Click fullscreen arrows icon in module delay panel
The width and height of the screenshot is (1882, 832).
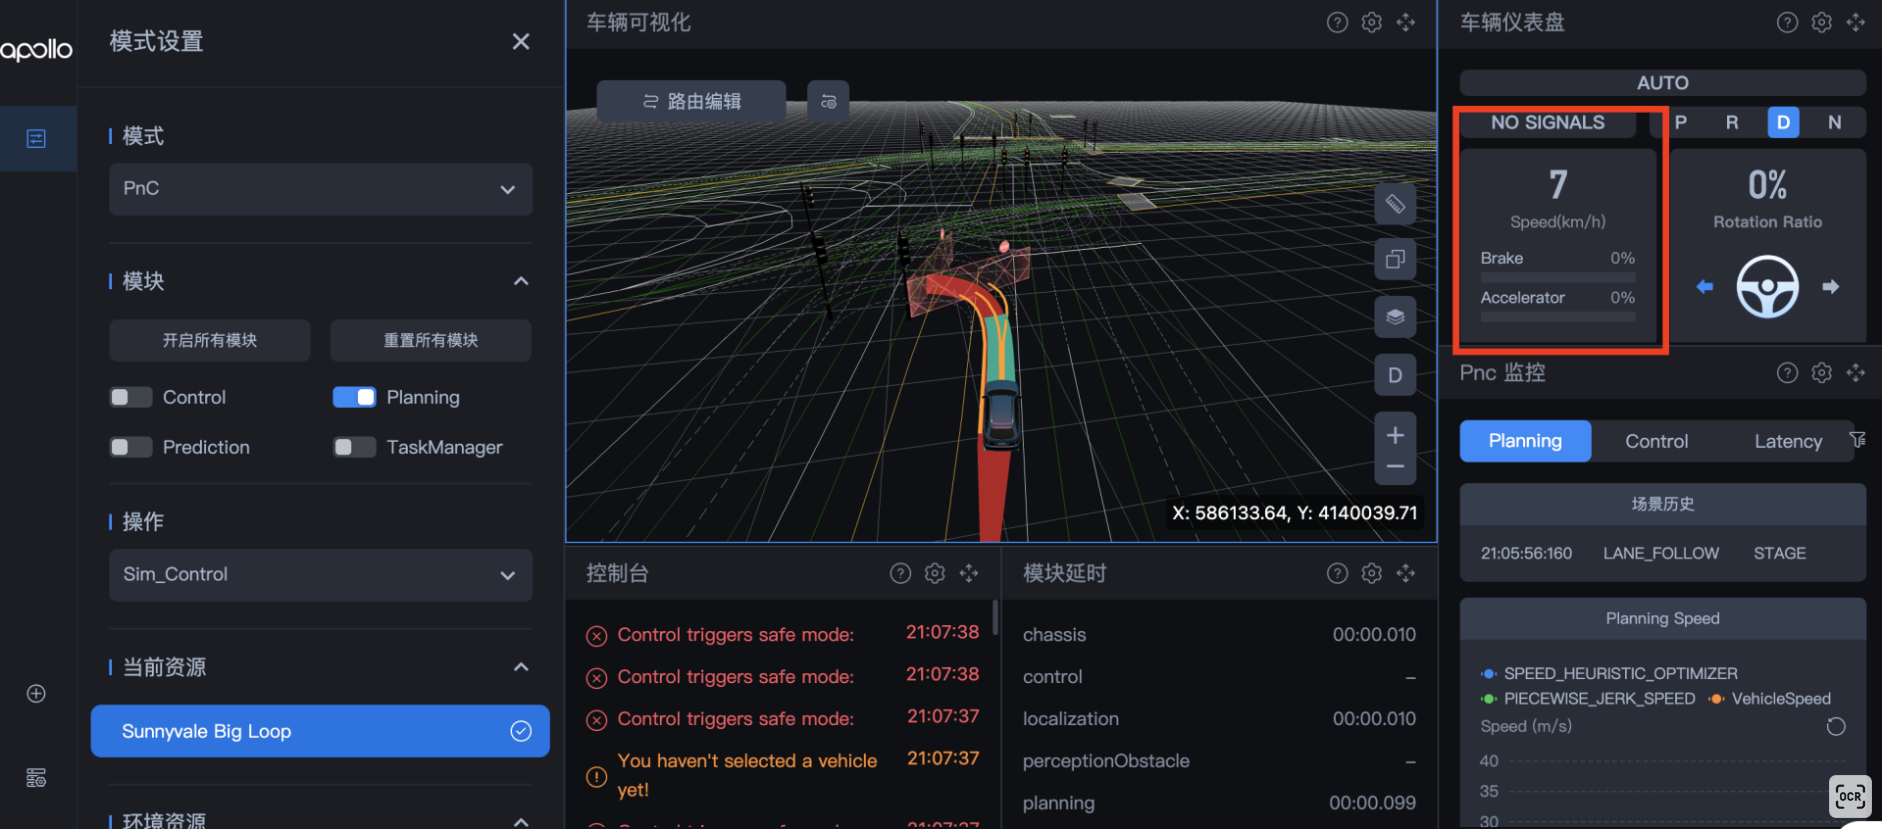(1406, 573)
